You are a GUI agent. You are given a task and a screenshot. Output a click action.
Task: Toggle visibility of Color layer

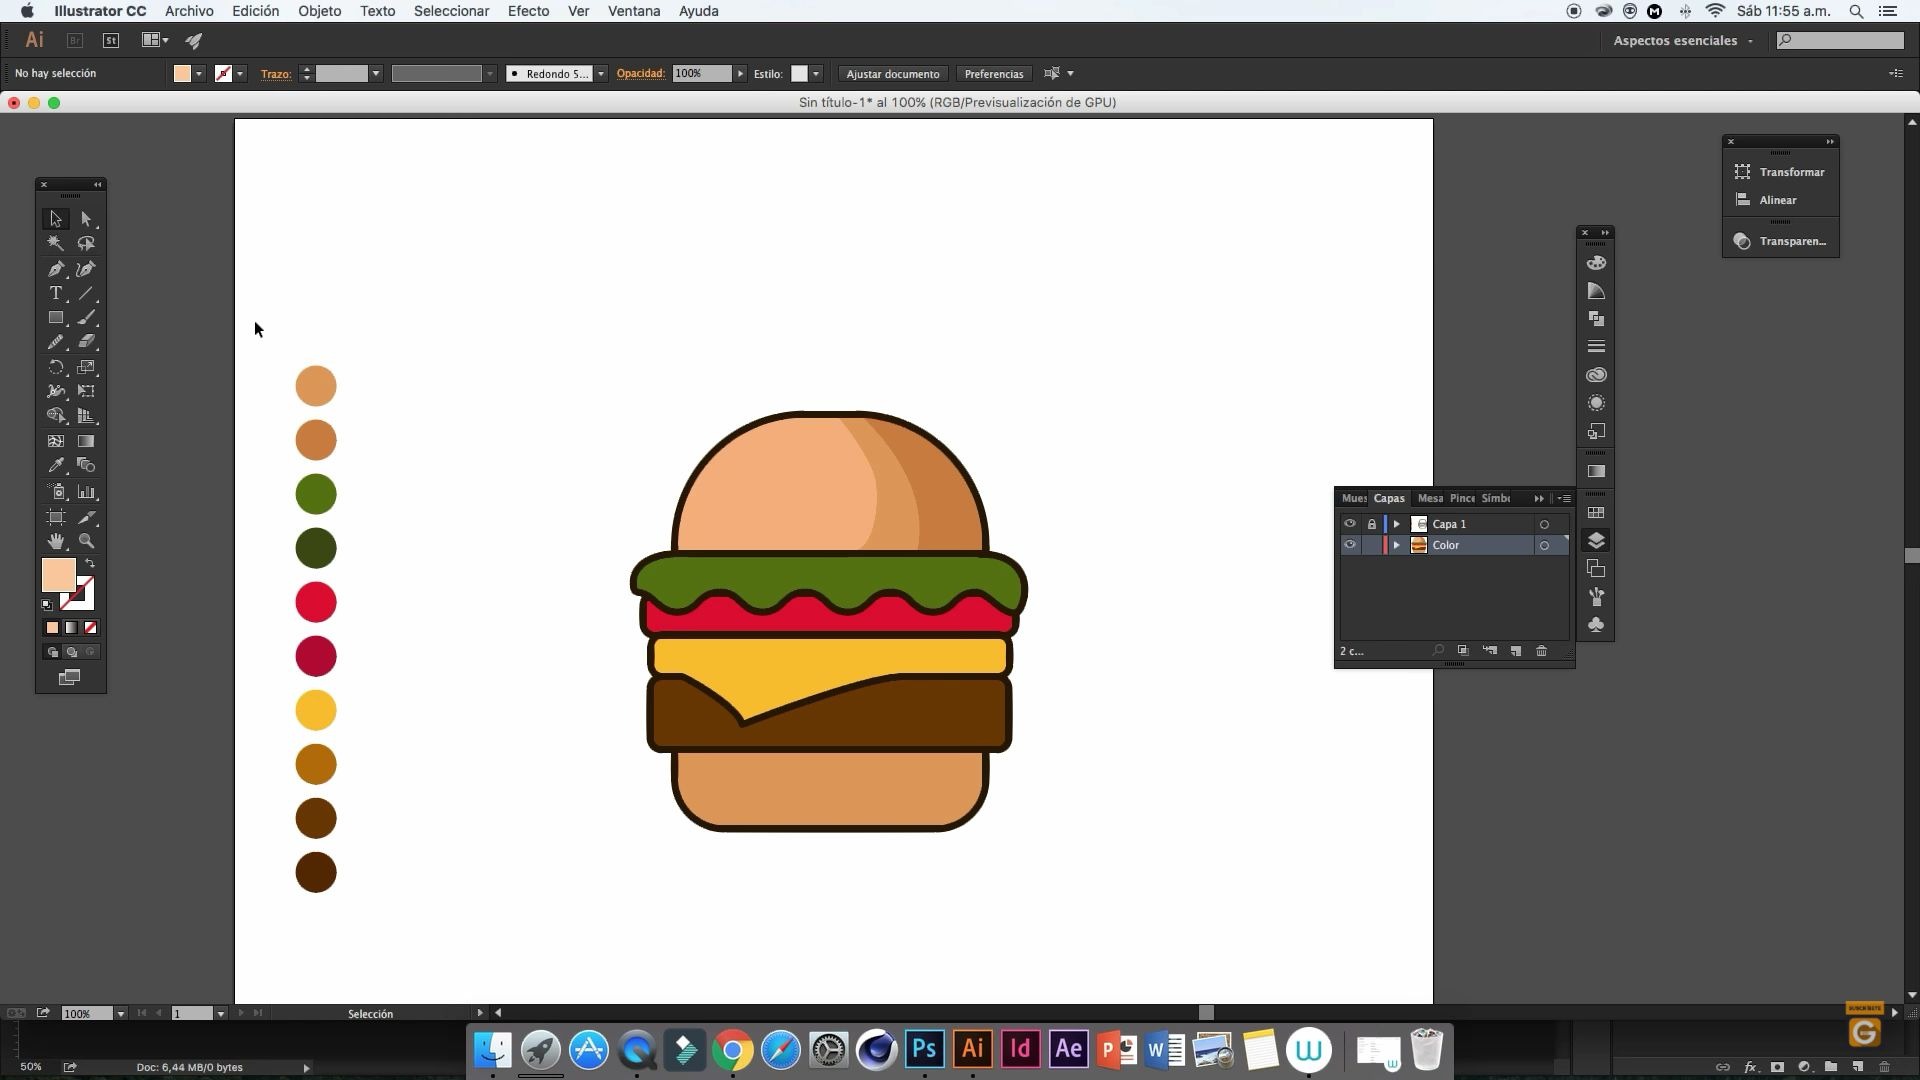coord(1350,545)
